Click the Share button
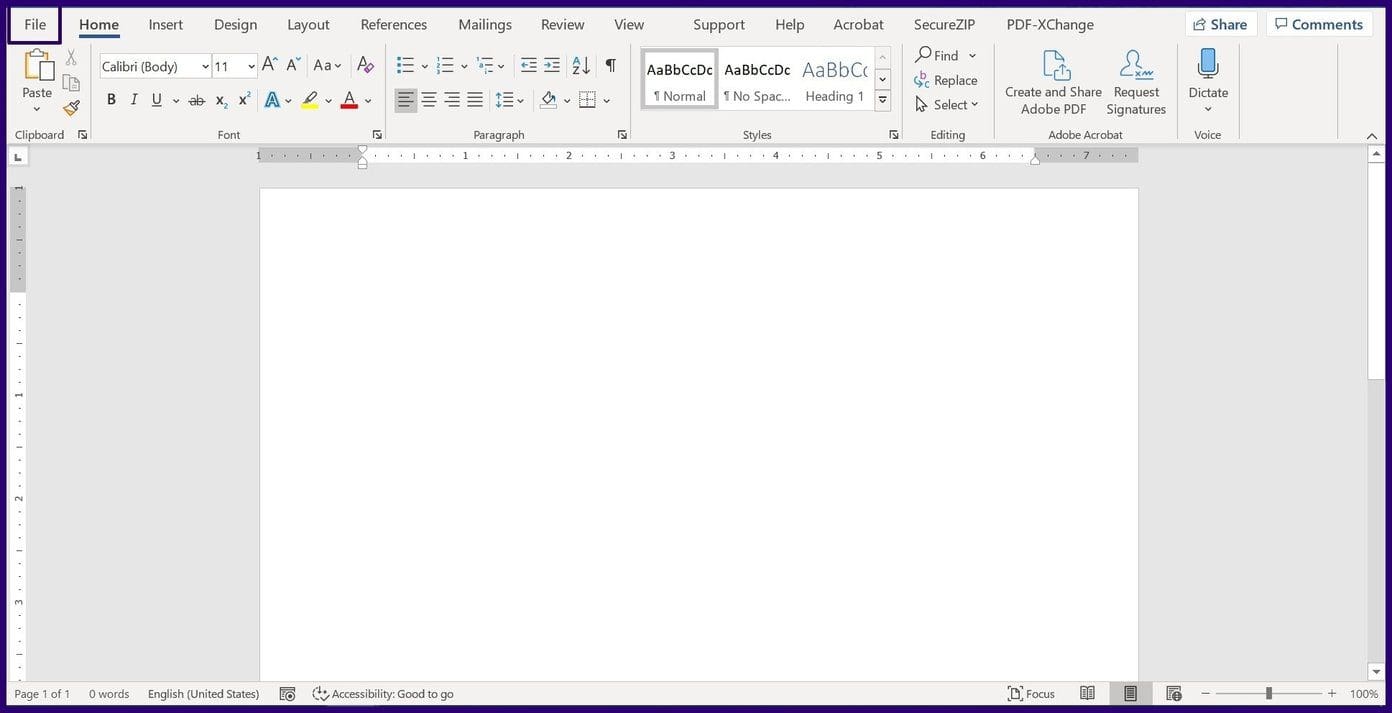 pos(1220,24)
